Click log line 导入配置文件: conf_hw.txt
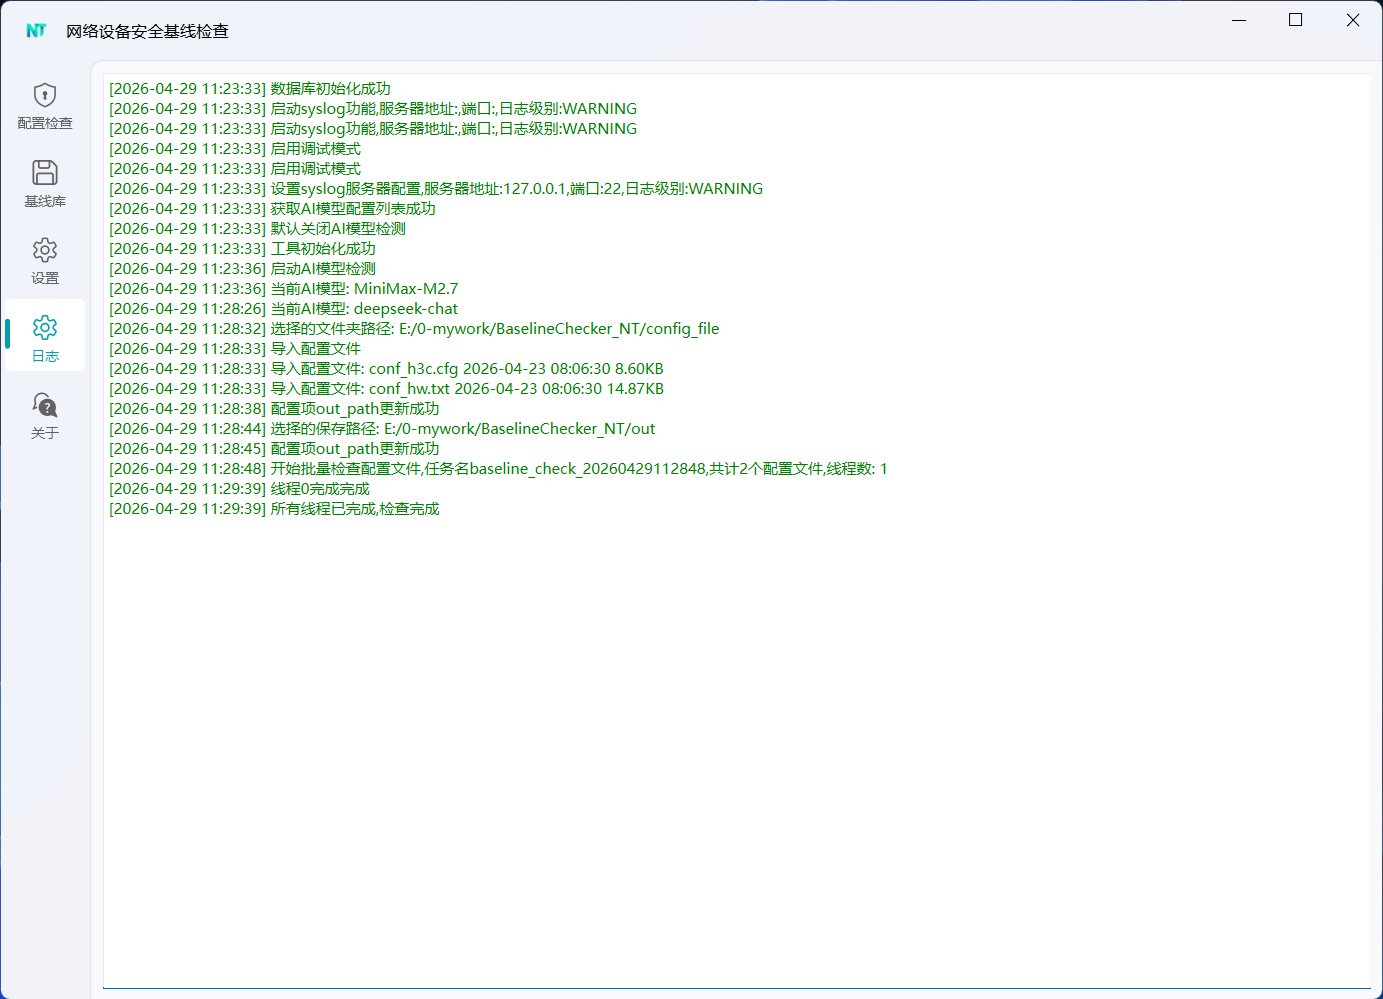 point(386,389)
